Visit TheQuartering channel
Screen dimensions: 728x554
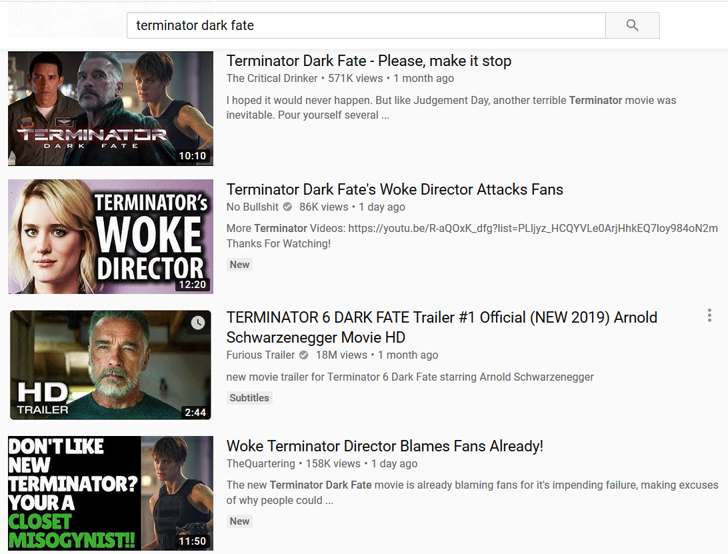[x=260, y=463]
